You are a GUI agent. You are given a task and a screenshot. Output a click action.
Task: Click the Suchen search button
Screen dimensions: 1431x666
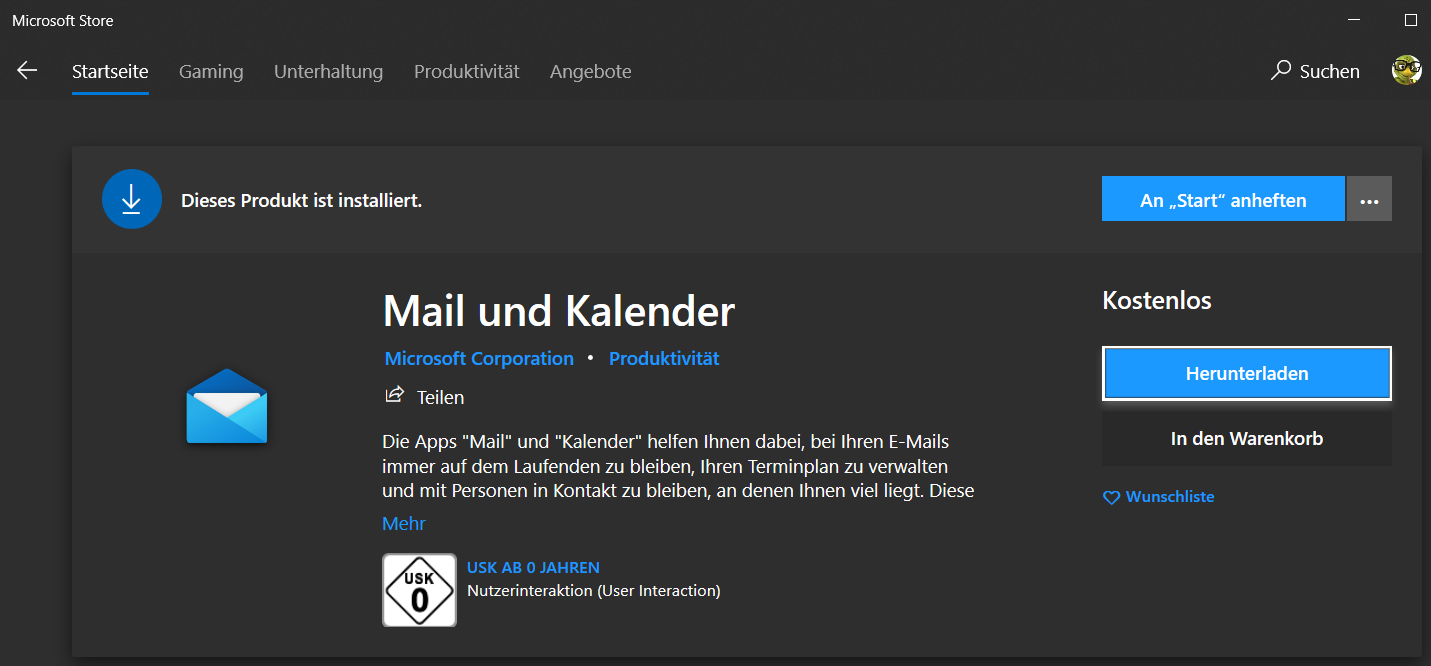pyautogui.click(x=1315, y=71)
